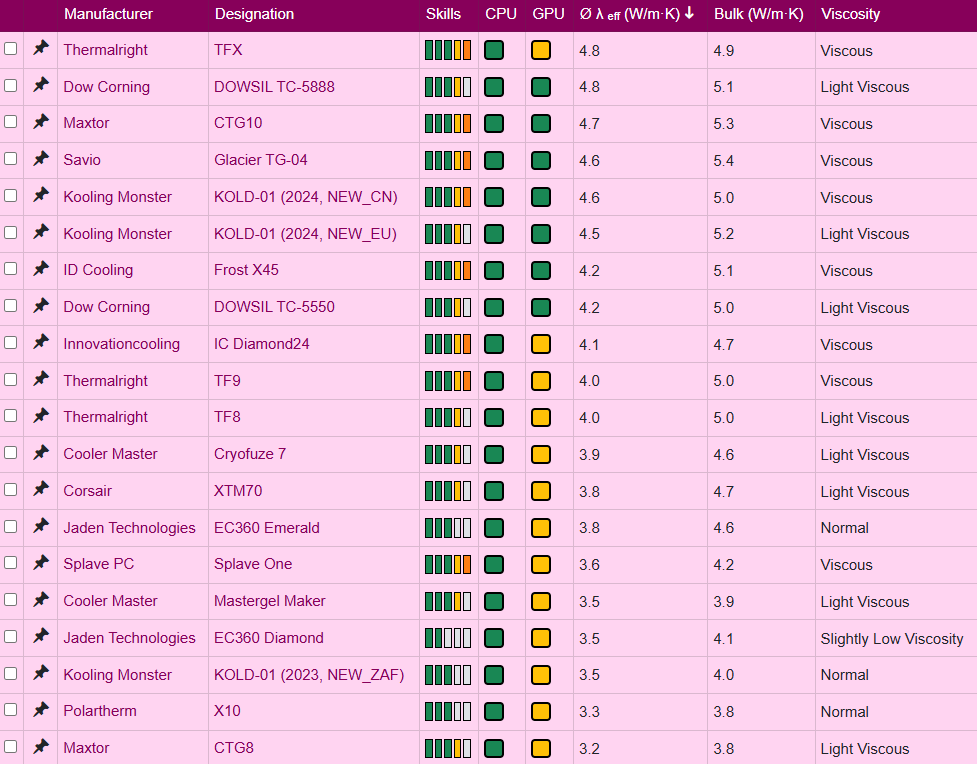Click the skills rating bars for Frost X45
977x764 pixels.
pos(448,270)
